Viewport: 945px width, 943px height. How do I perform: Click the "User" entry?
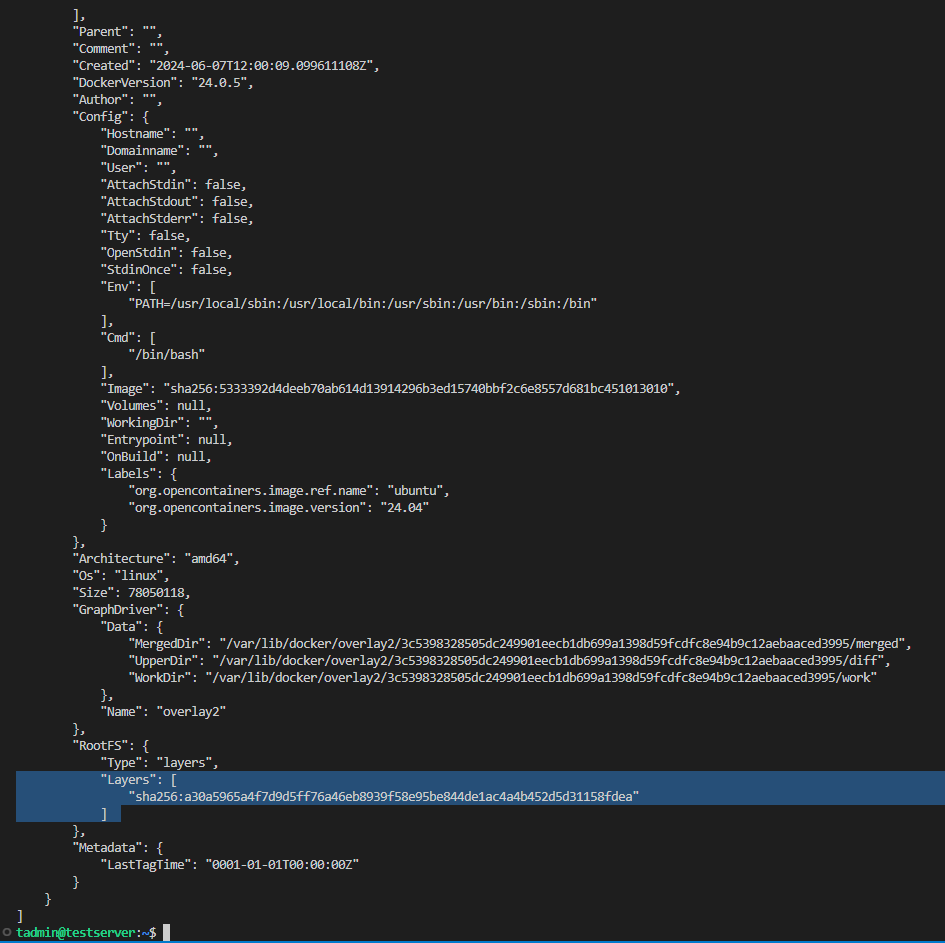tap(139, 168)
